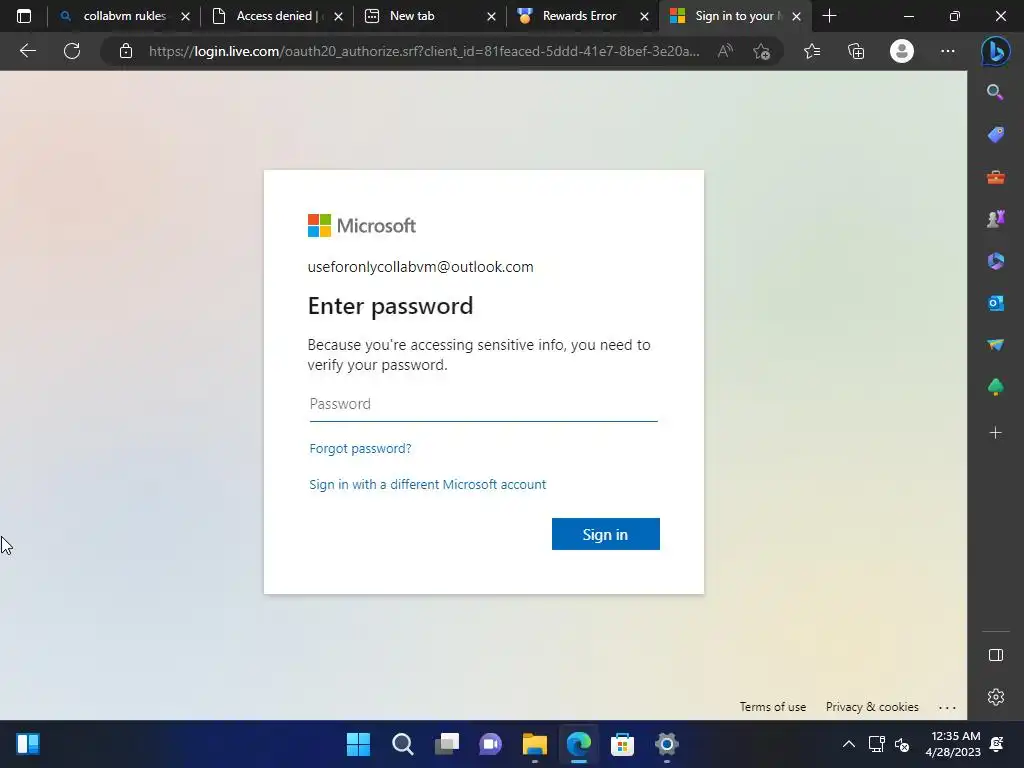Go back using the back arrow
1024x768 pixels.
(27, 51)
